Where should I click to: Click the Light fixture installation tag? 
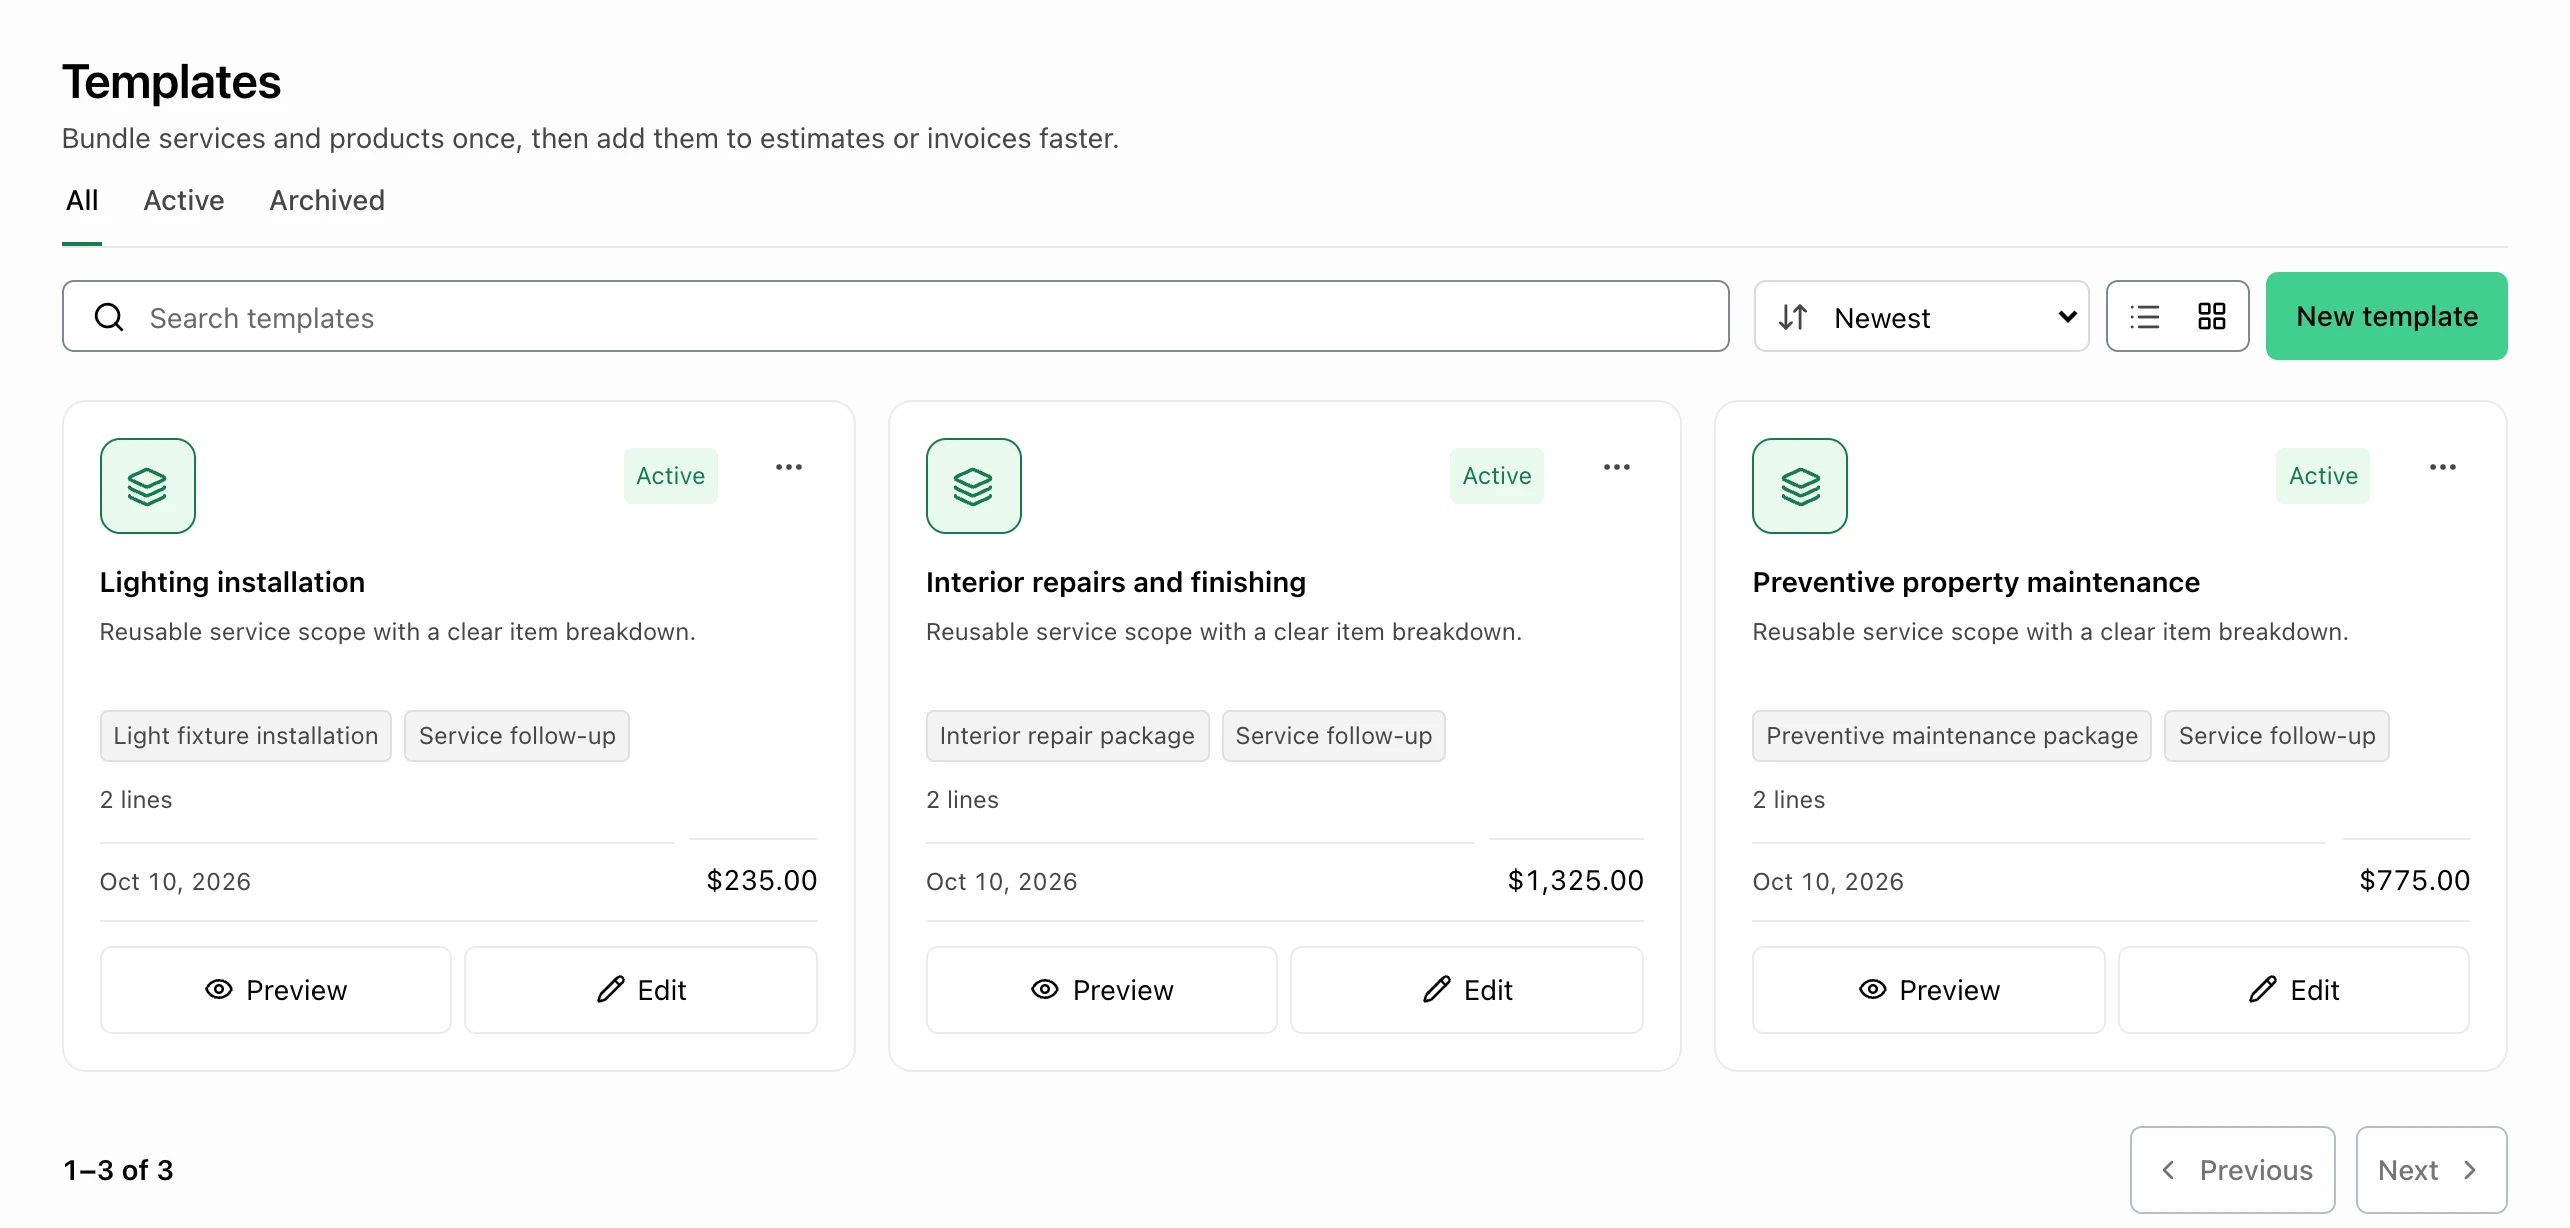[x=246, y=736]
